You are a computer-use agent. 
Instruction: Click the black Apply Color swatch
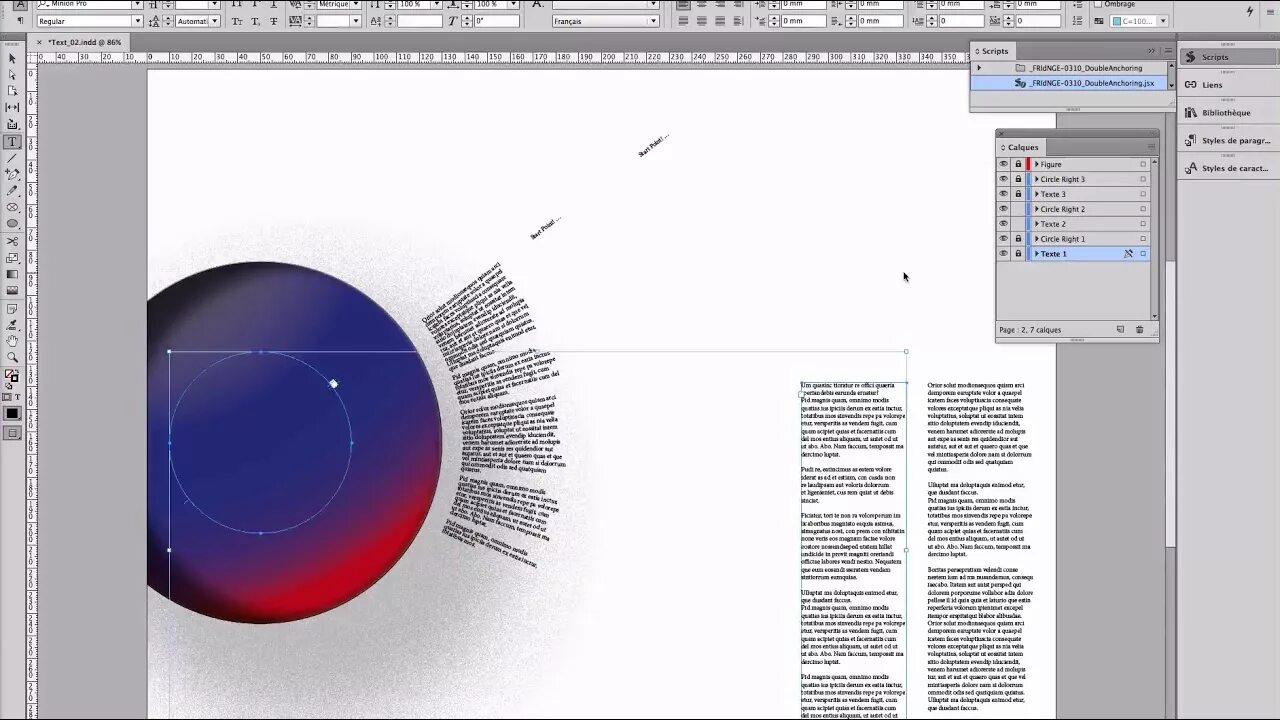pyautogui.click(x=12, y=413)
